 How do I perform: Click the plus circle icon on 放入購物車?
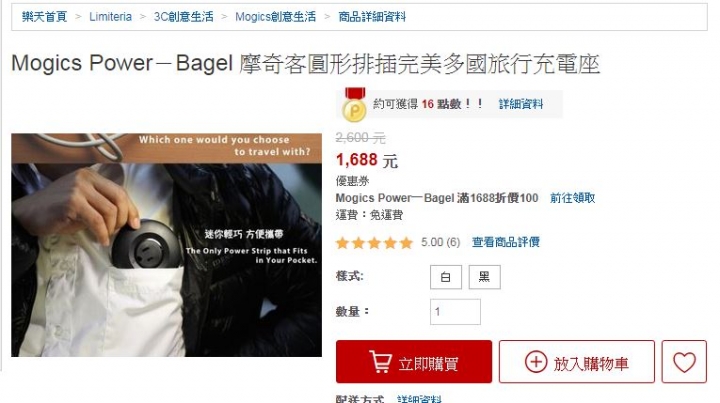click(536, 362)
